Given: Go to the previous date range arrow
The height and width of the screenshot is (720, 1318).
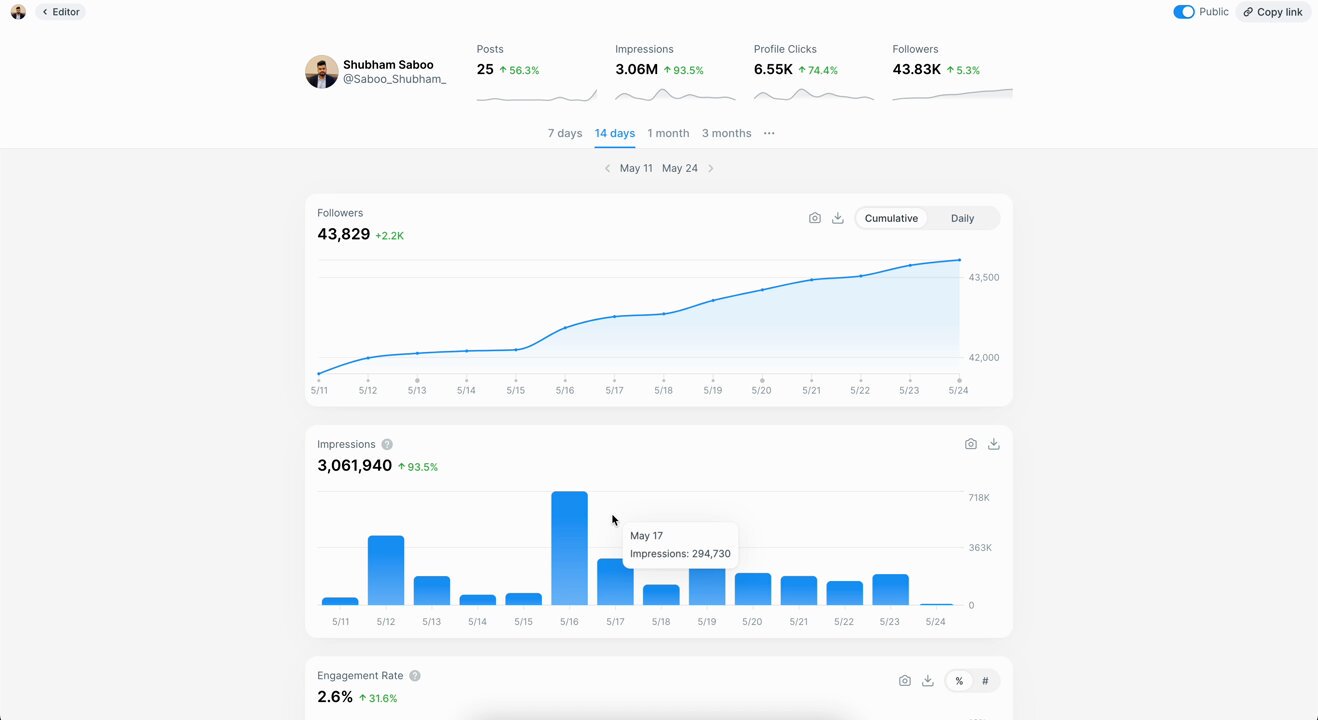Looking at the screenshot, I should pos(607,168).
